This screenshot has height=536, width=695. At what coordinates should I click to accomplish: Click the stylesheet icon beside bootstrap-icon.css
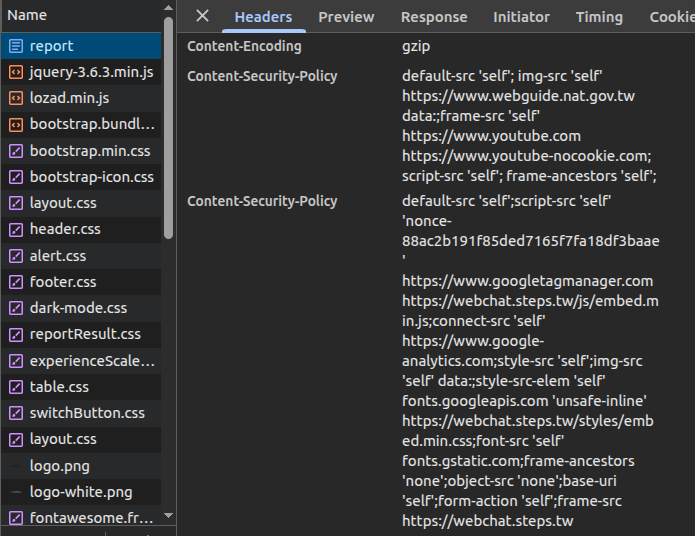point(16,177)
